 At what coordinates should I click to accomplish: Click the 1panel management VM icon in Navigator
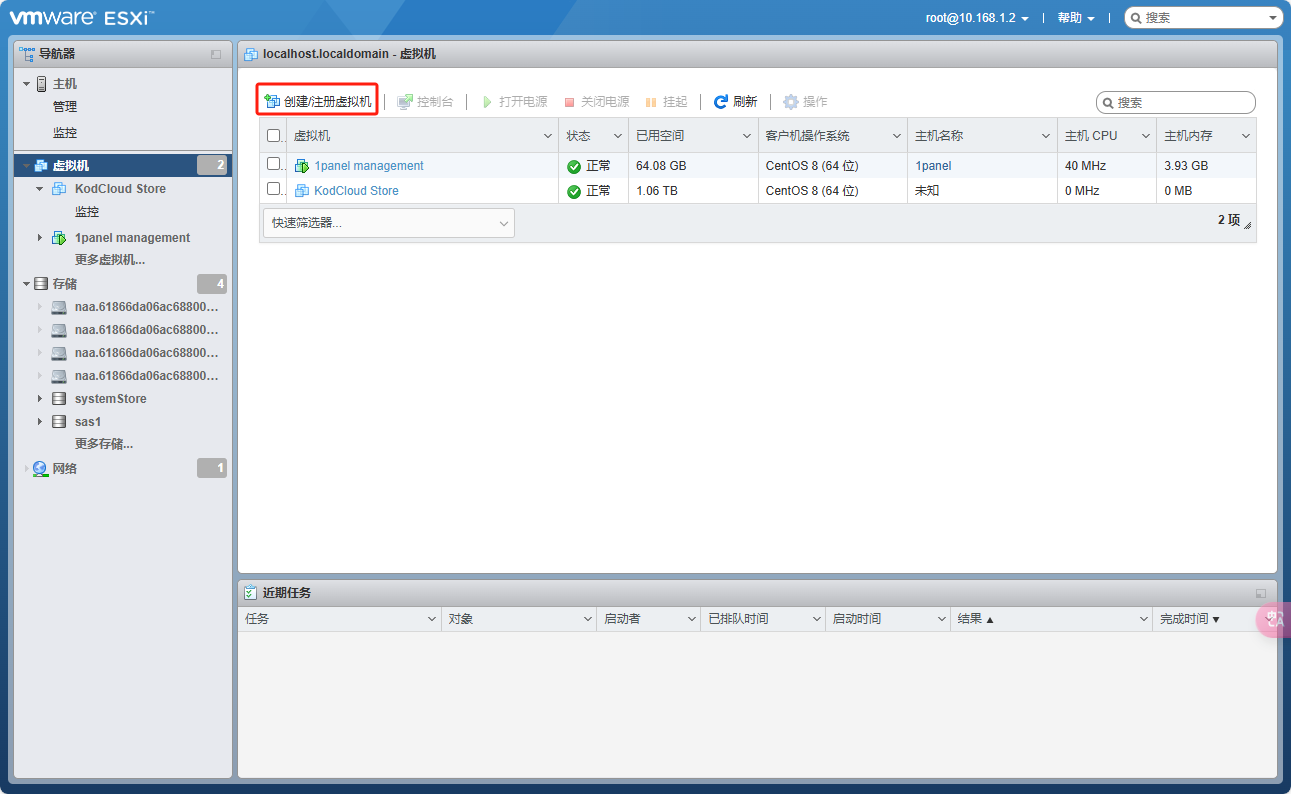[59, 238]
